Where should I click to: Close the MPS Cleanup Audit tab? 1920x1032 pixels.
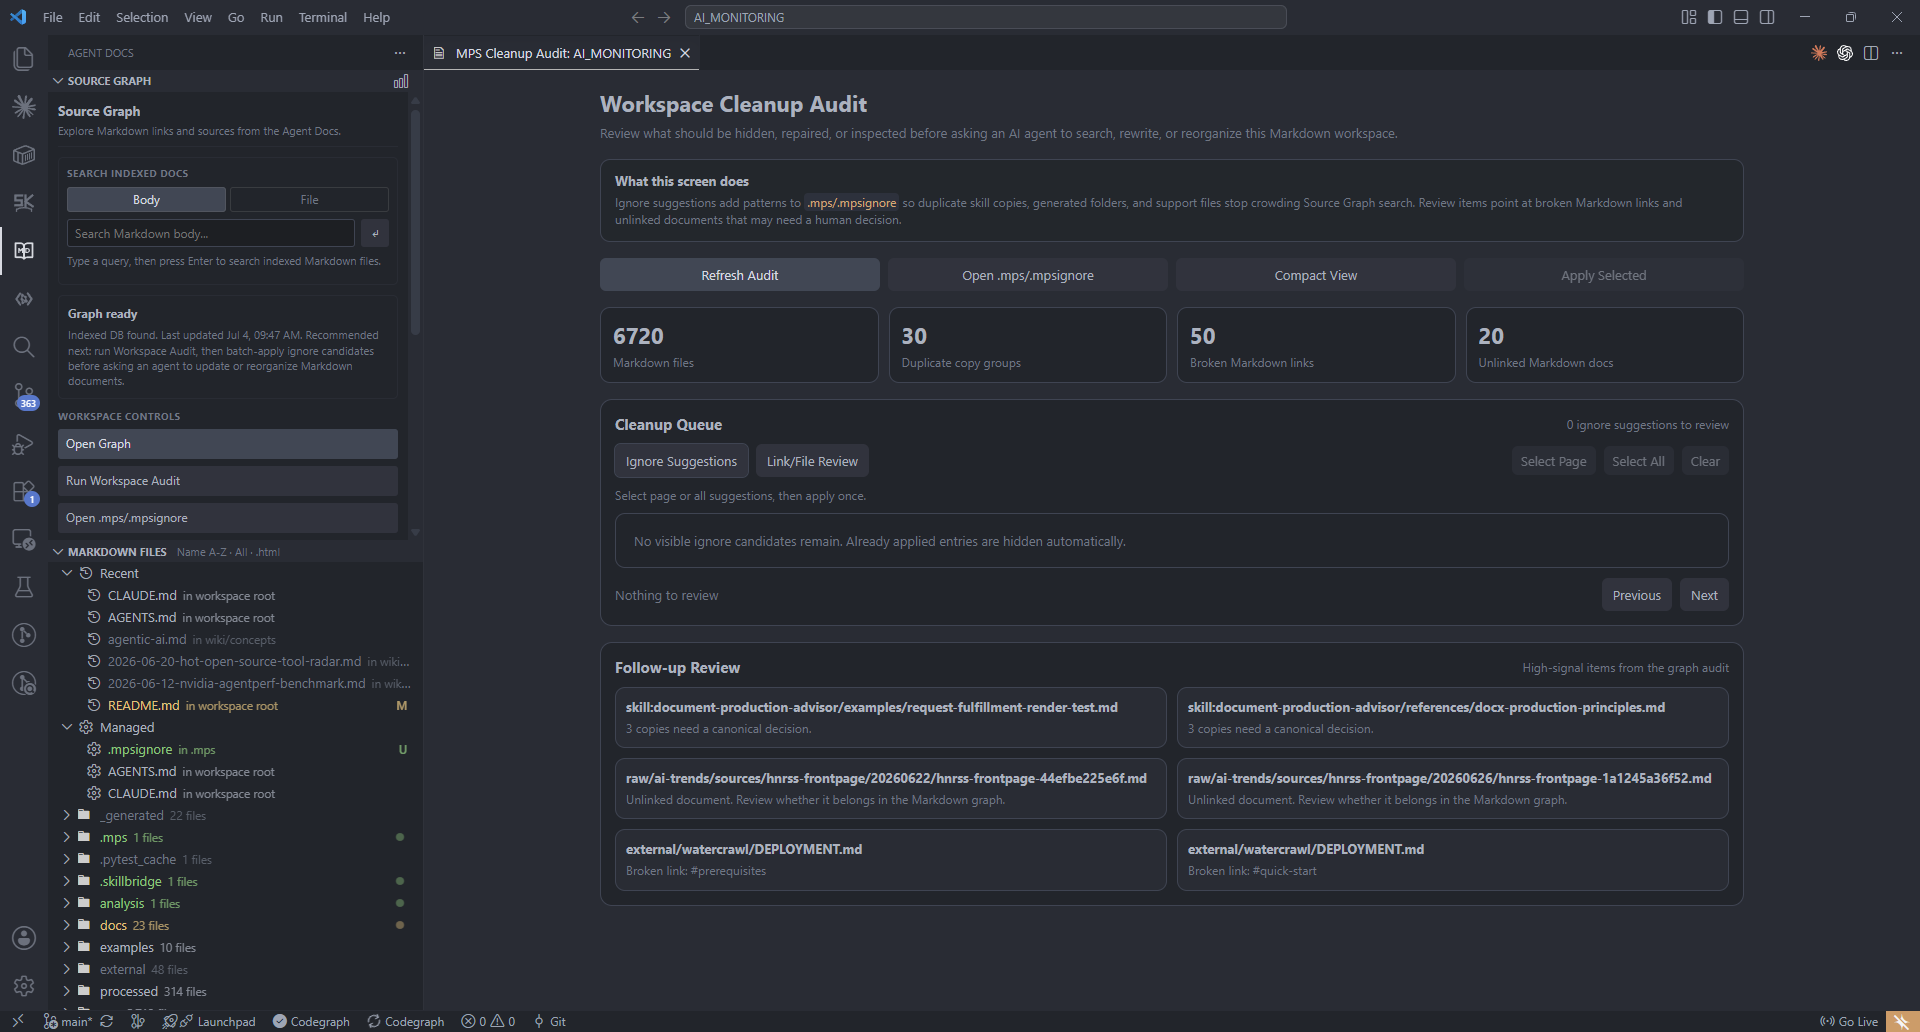[x=685, y=53]
